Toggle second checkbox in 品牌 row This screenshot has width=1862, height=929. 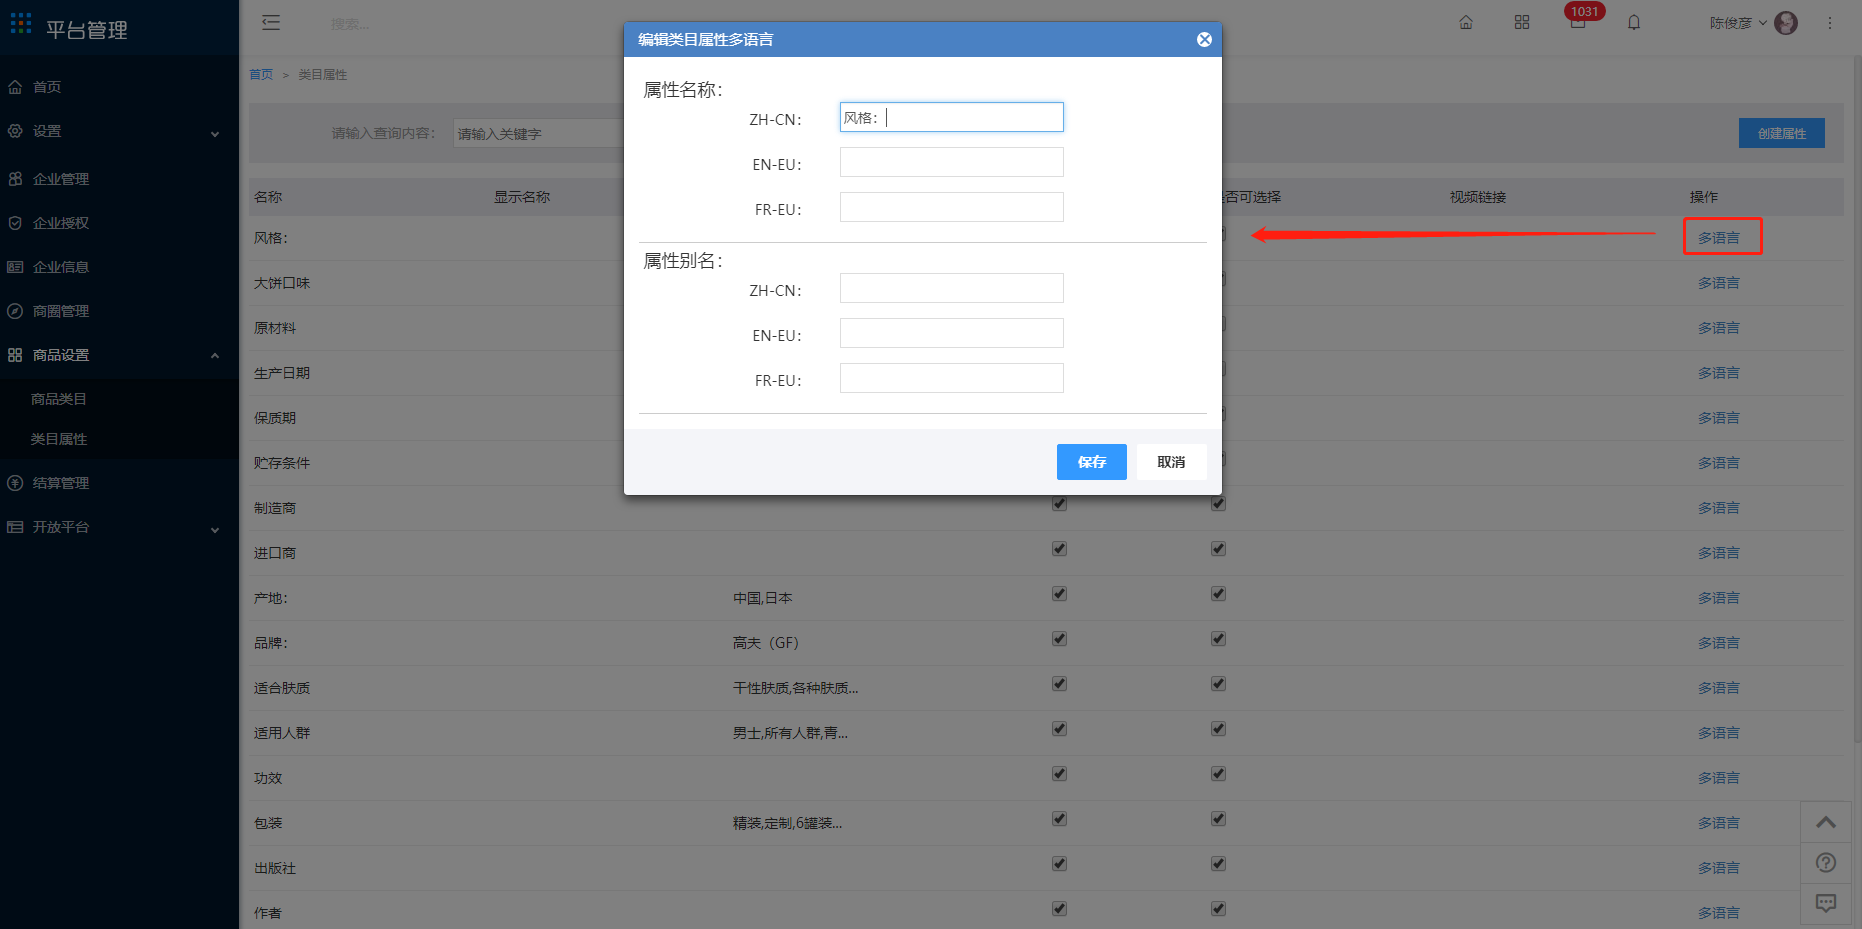[1218, 639]
